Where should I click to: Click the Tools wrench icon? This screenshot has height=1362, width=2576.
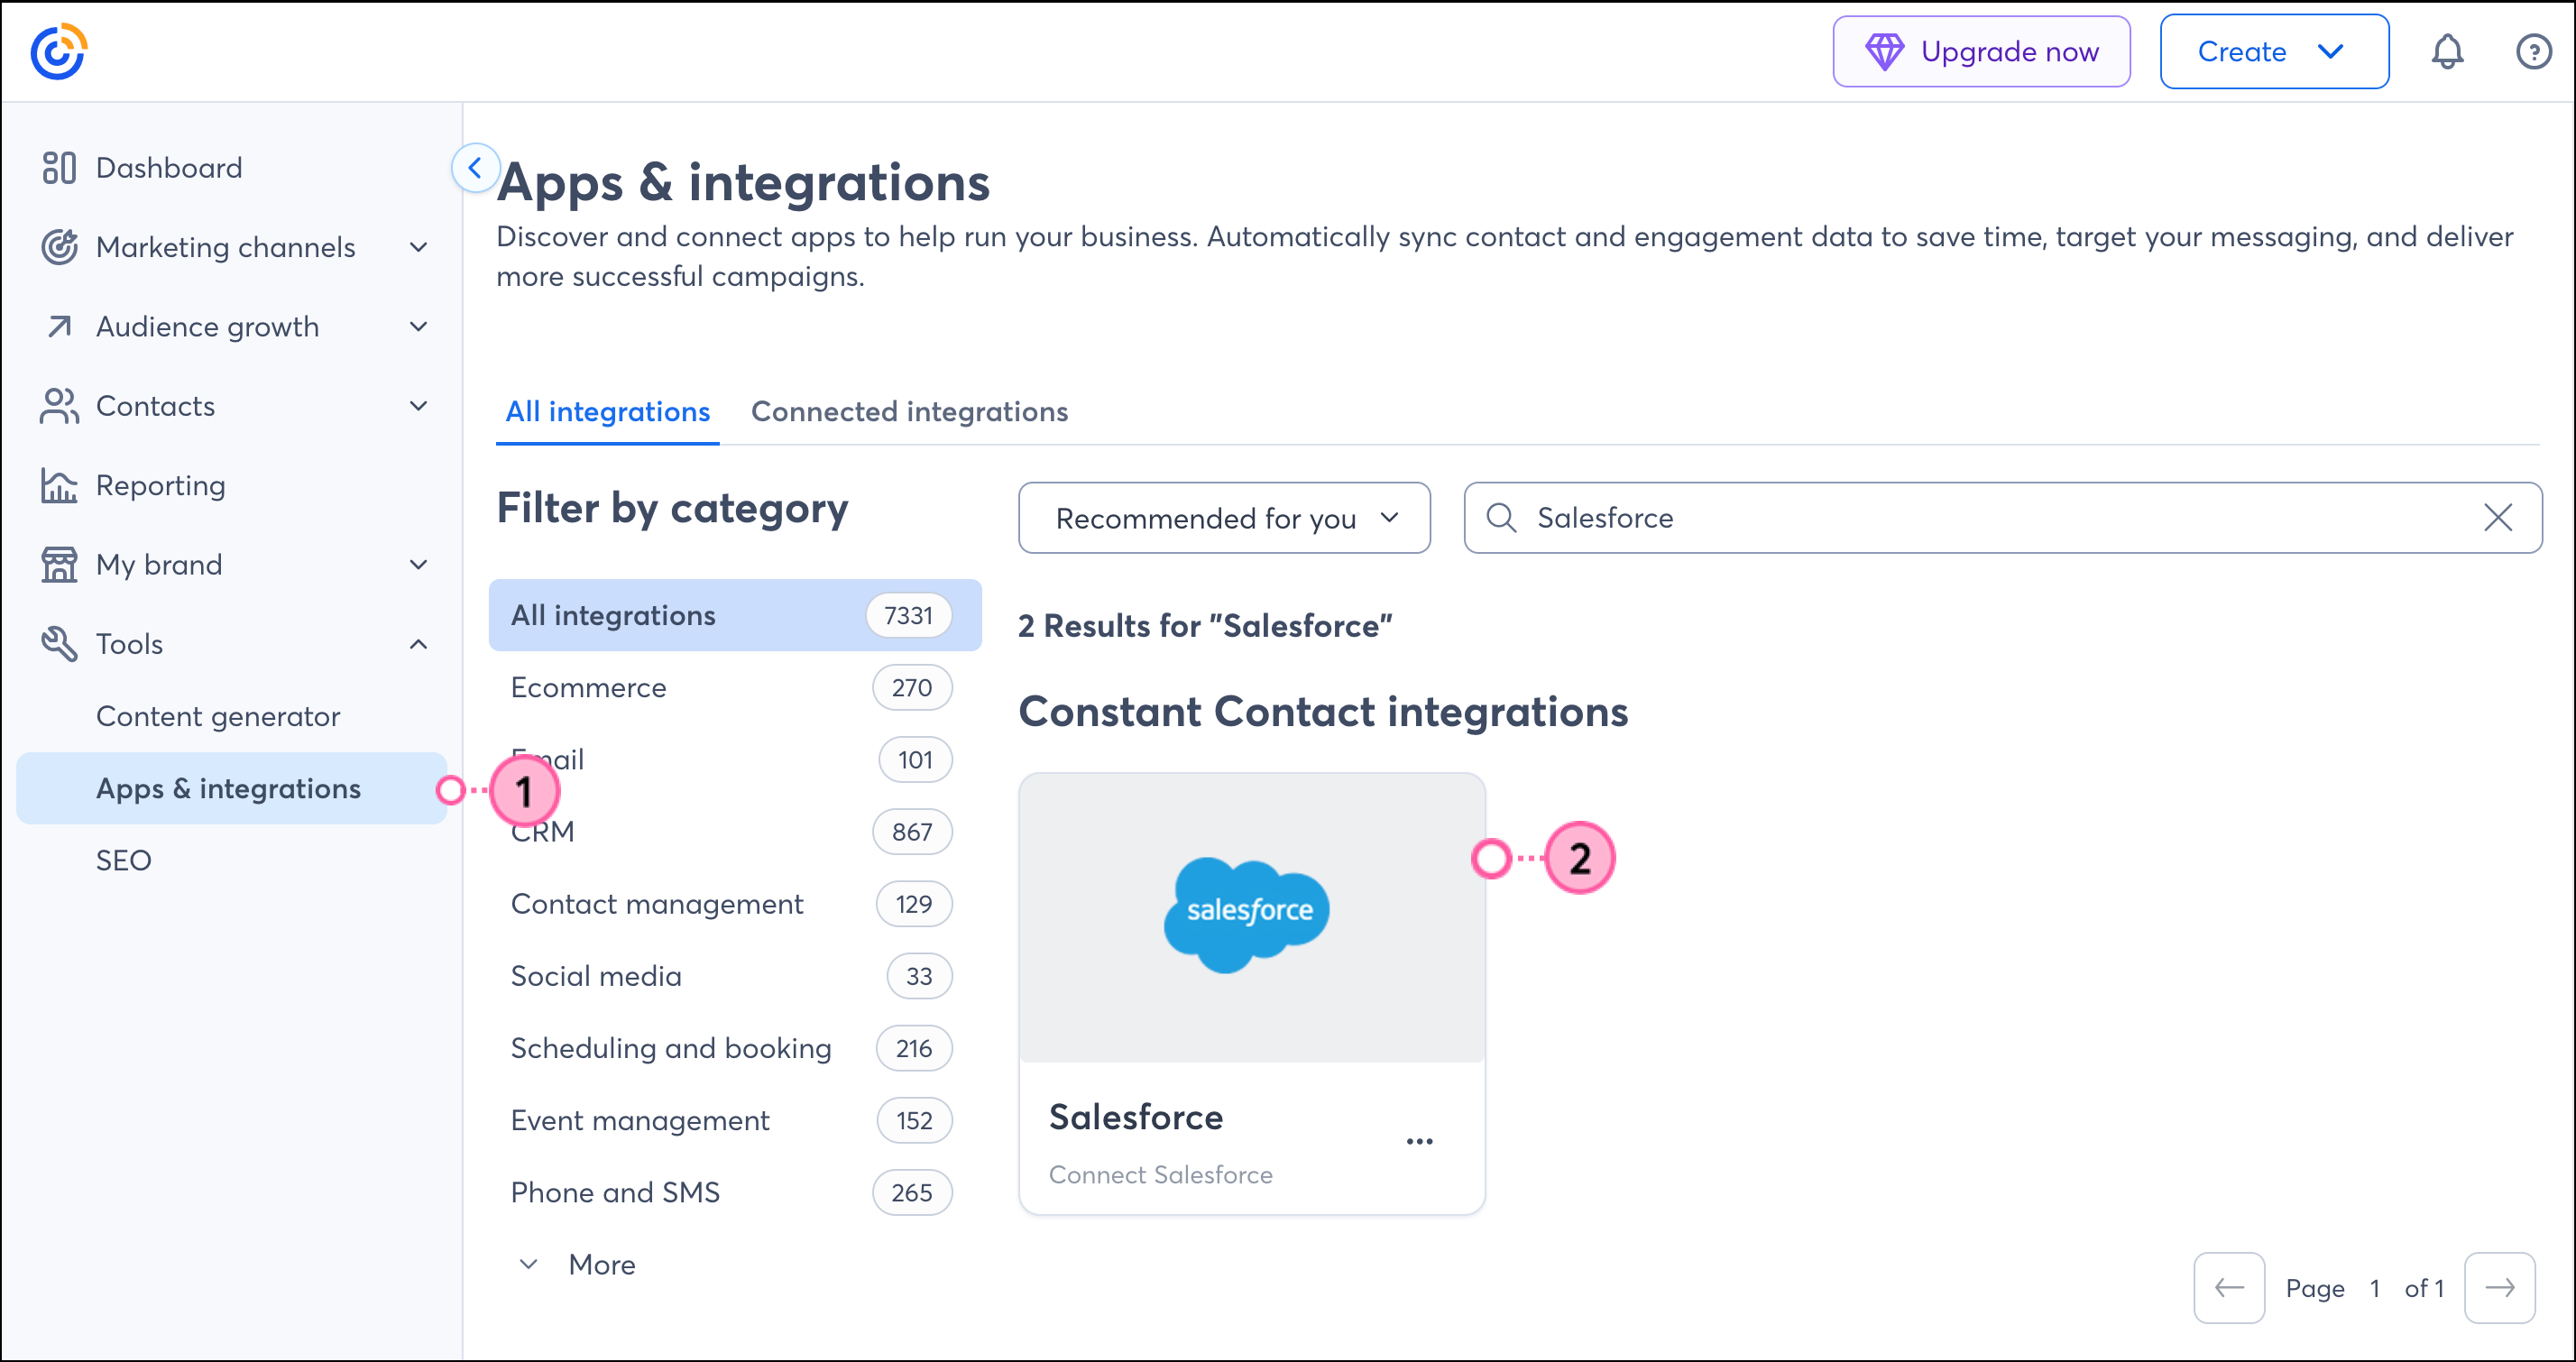(59, 644)
